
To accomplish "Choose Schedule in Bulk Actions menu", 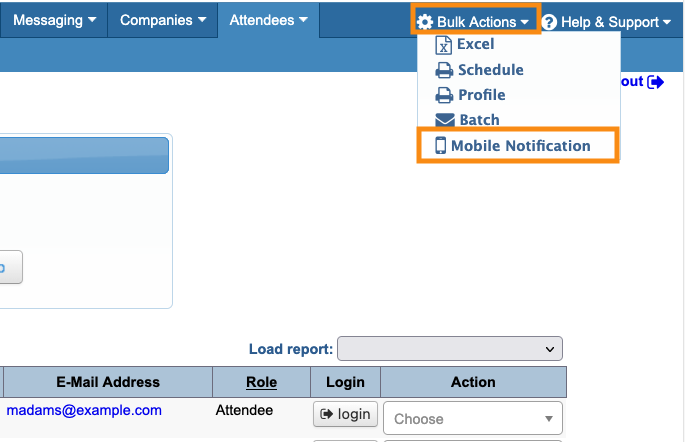I will click(x=490, y=70).
